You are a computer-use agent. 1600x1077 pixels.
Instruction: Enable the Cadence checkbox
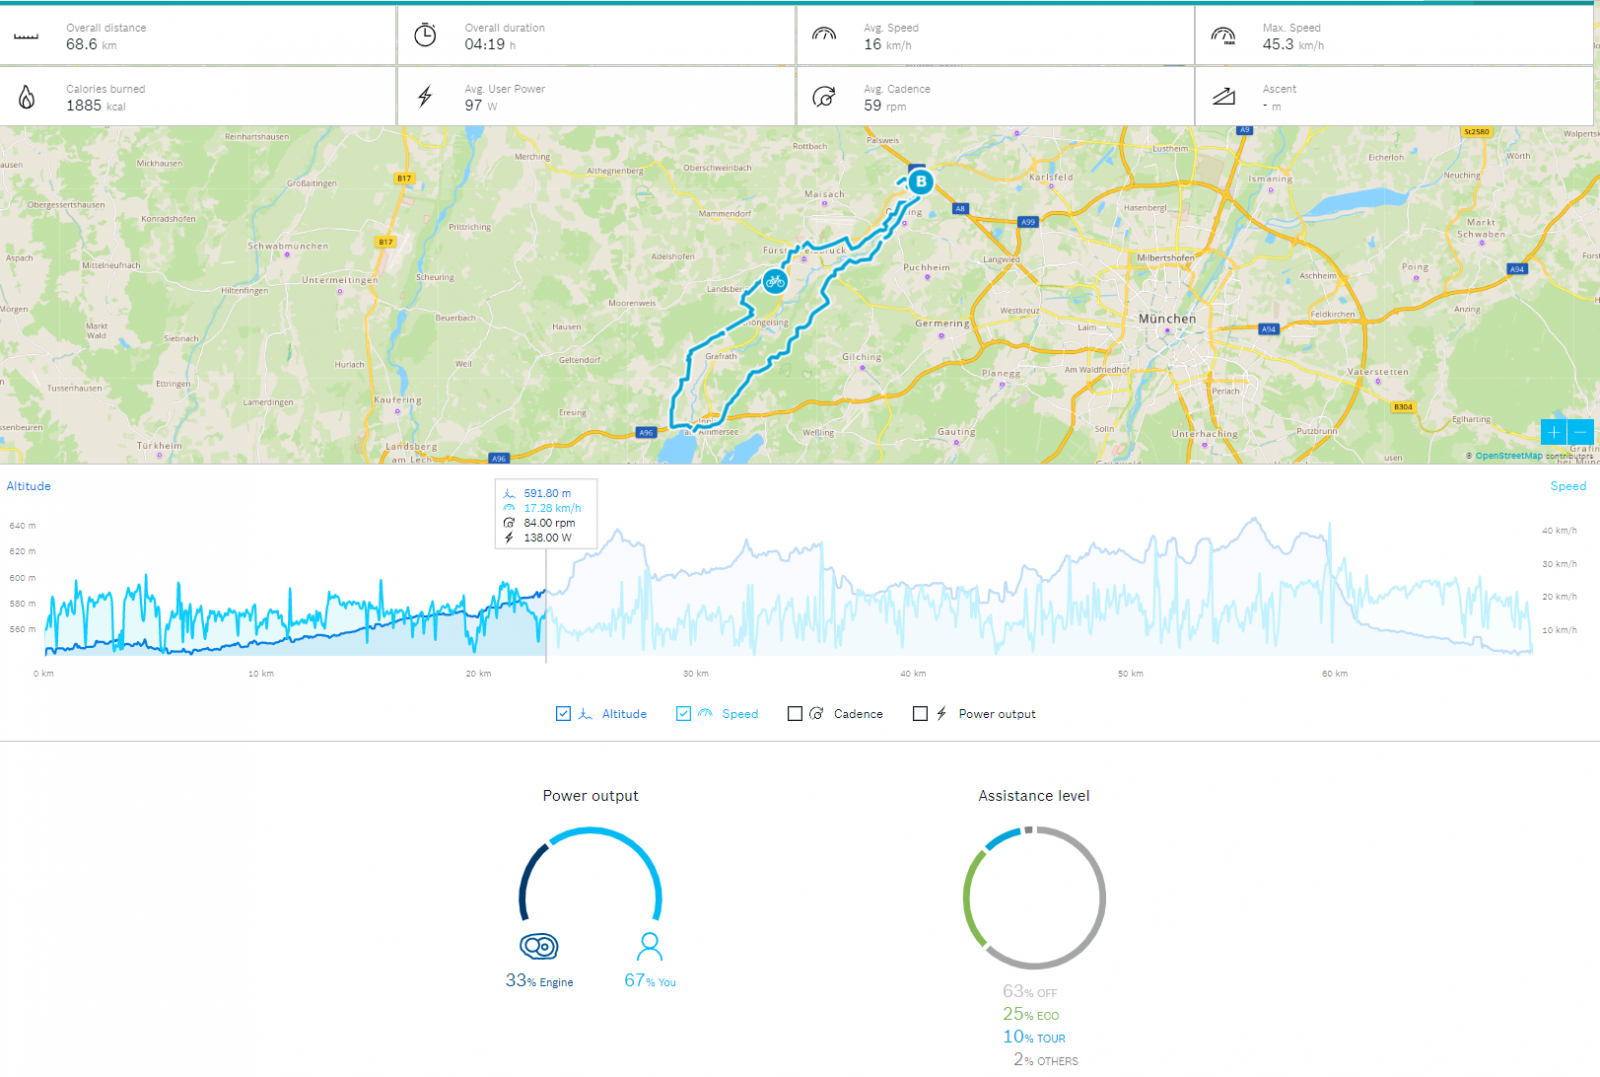(795, 714)
